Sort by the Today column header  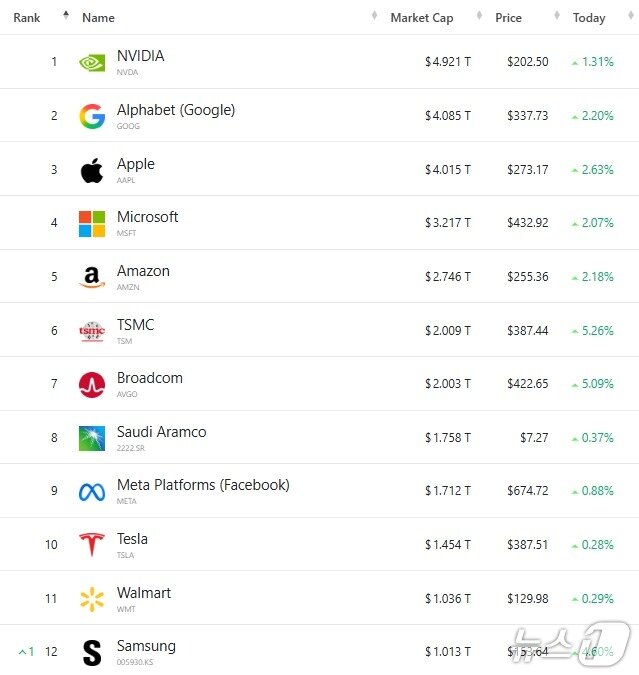click(589, 18)
